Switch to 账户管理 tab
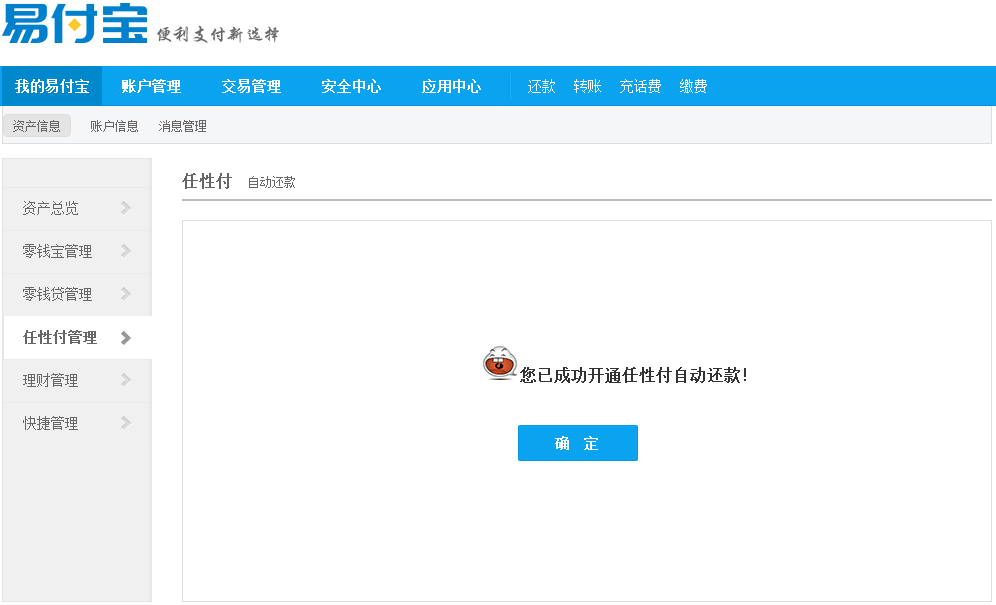This screenshot has height=605, width=996. point(151,86)
